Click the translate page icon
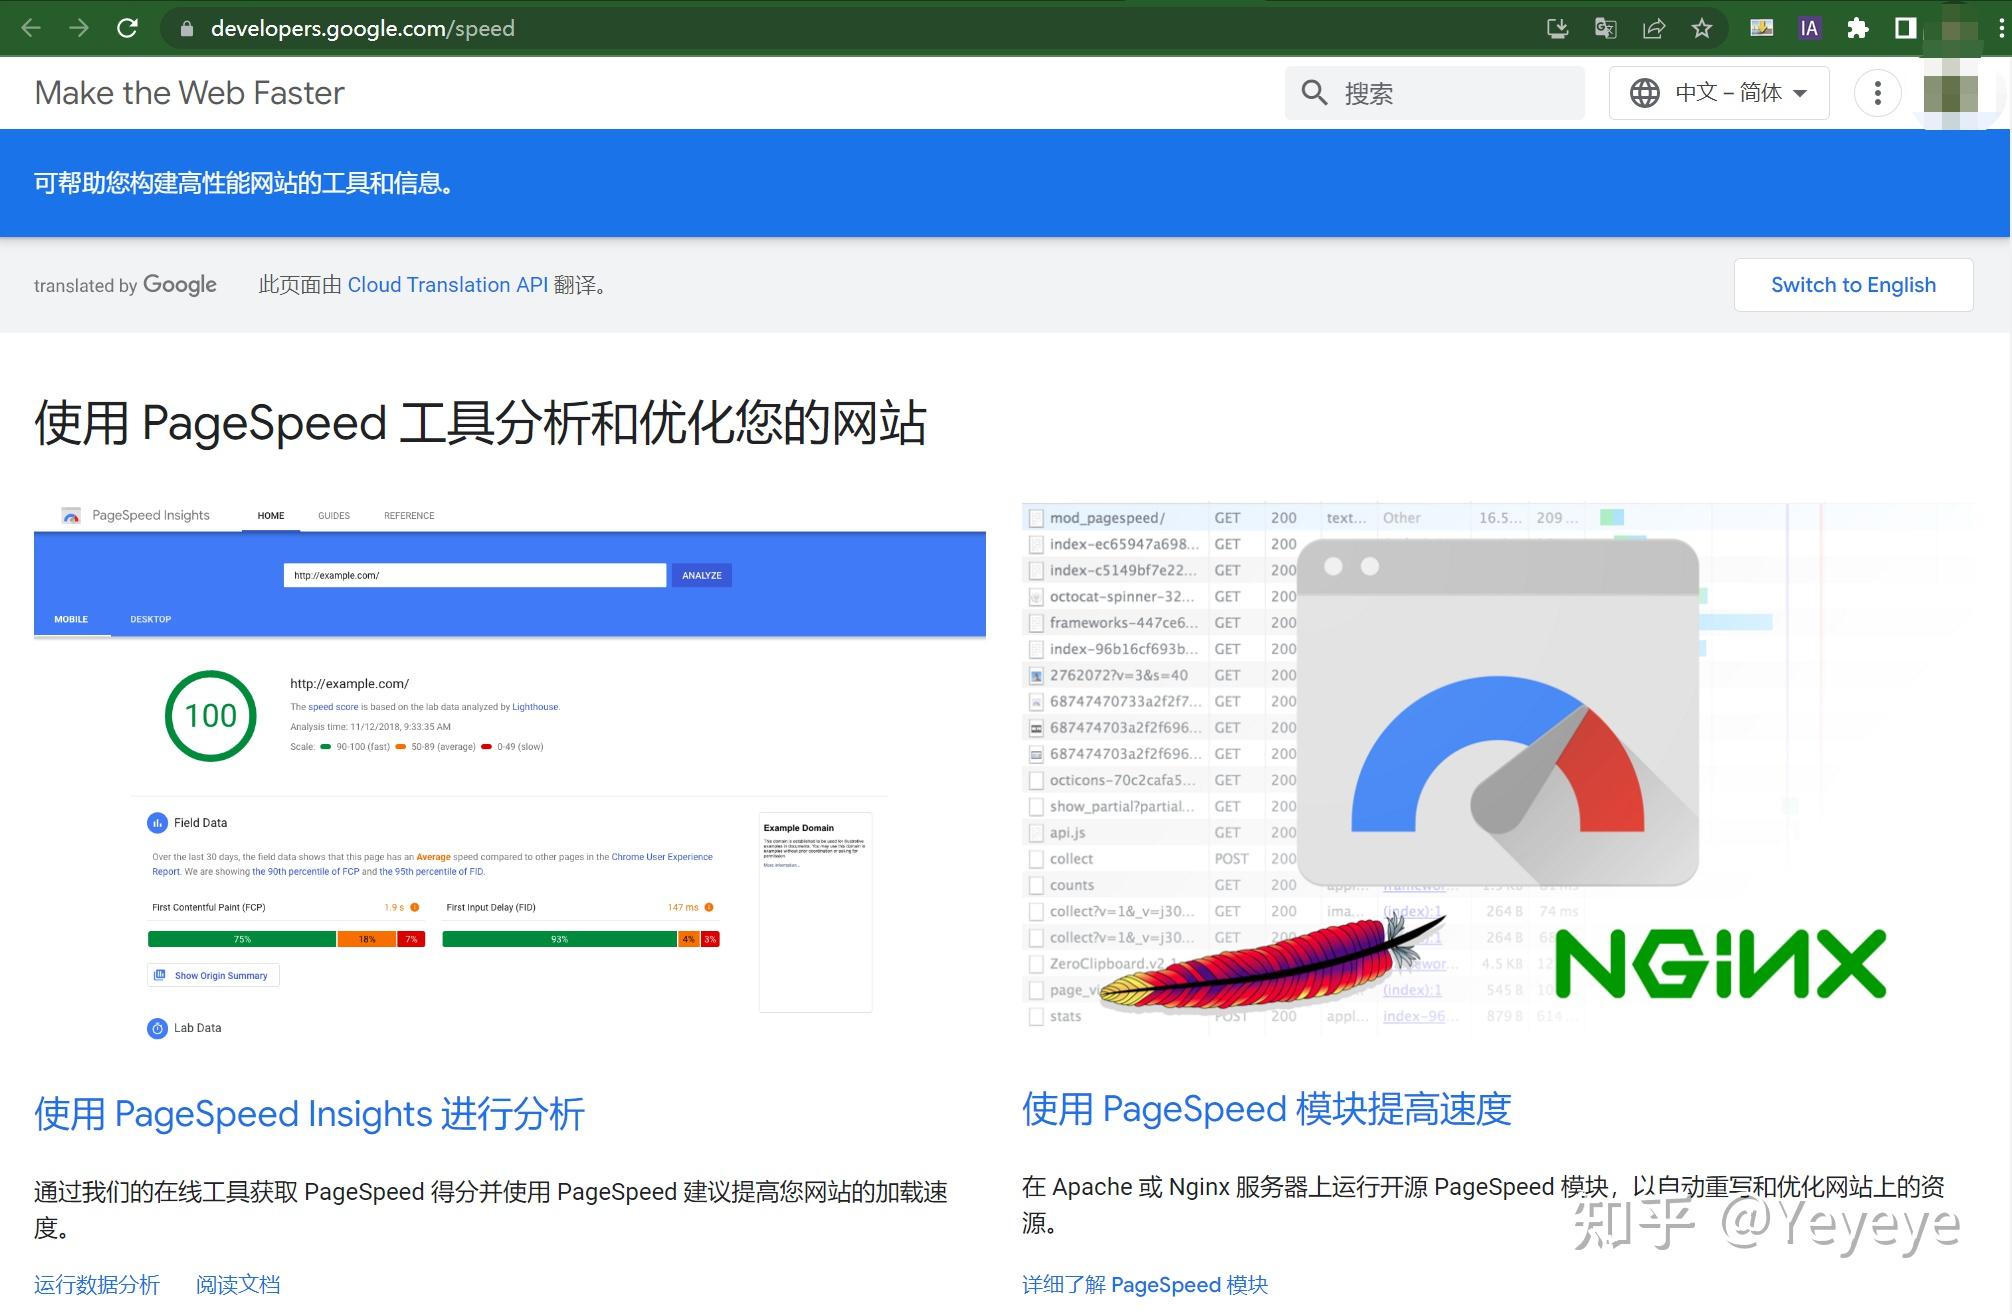The height and width of the screenshot is (1314, 2012). 1605,28
